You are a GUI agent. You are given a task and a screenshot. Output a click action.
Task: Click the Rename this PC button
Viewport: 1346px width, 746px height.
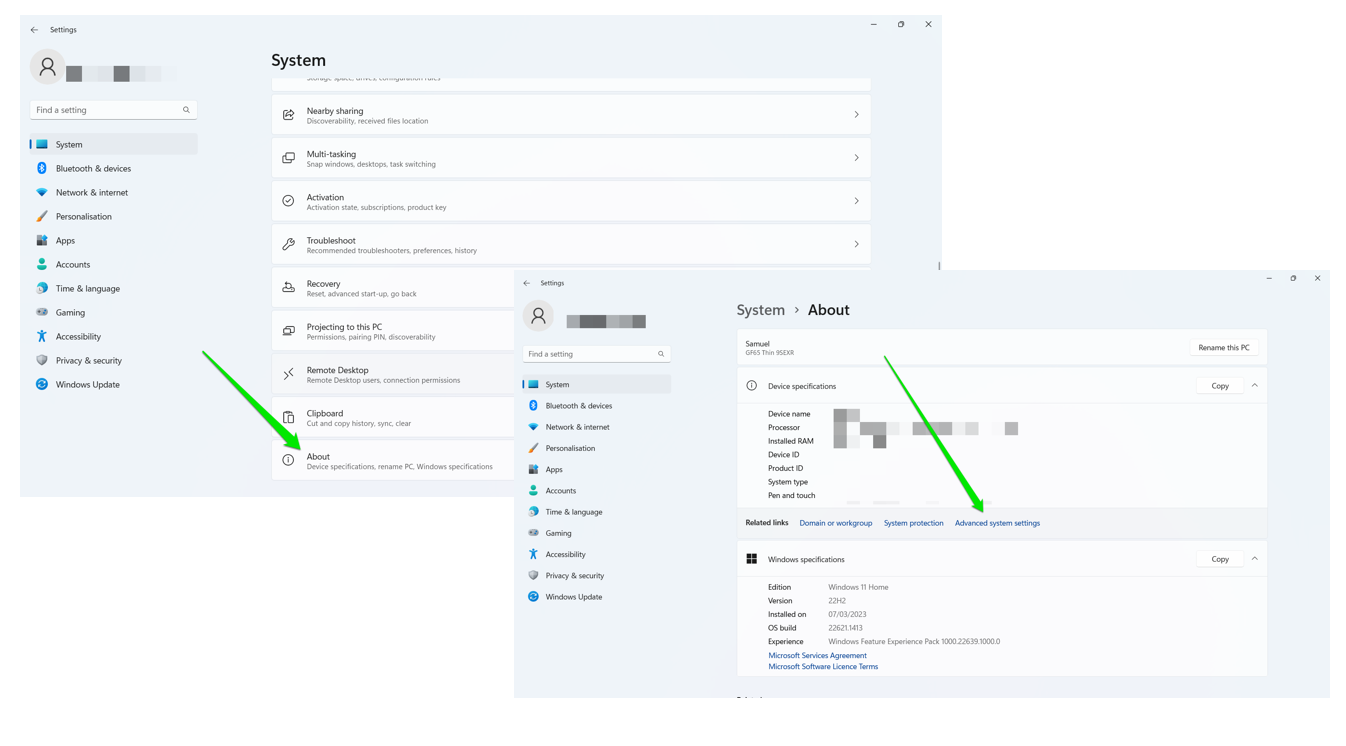pyautogui.click(x=1223, y=348)
